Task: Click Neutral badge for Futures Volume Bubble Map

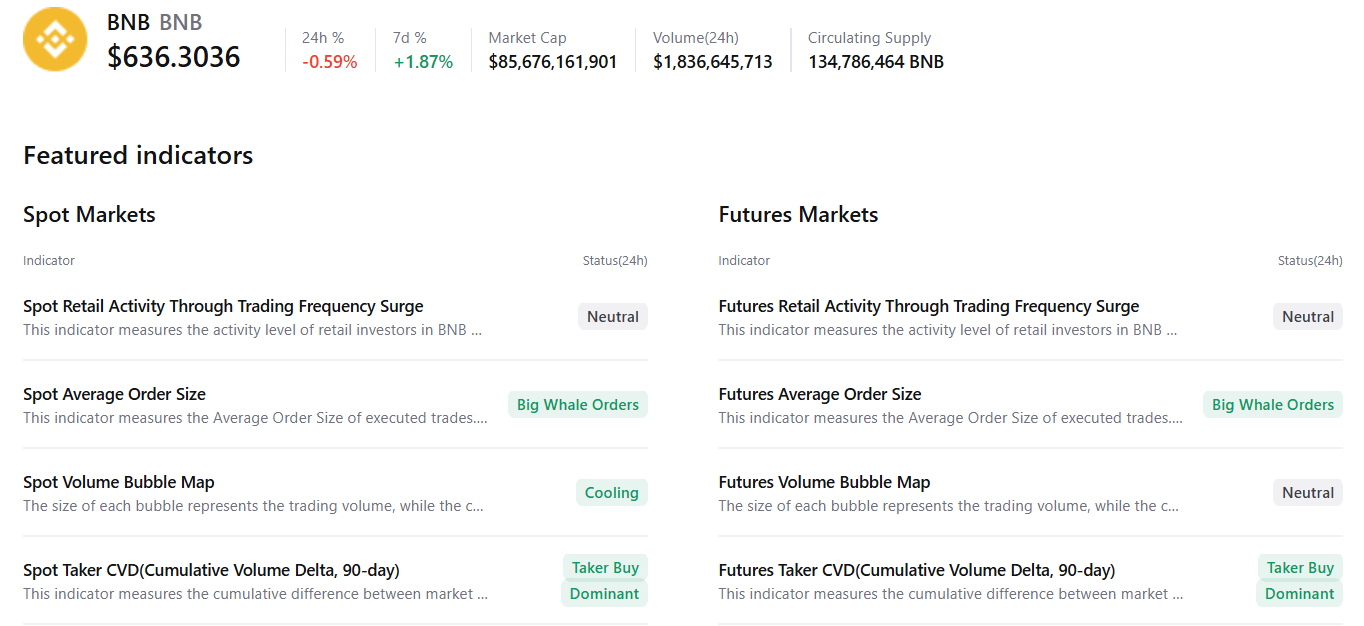Action: [1307, 493]
